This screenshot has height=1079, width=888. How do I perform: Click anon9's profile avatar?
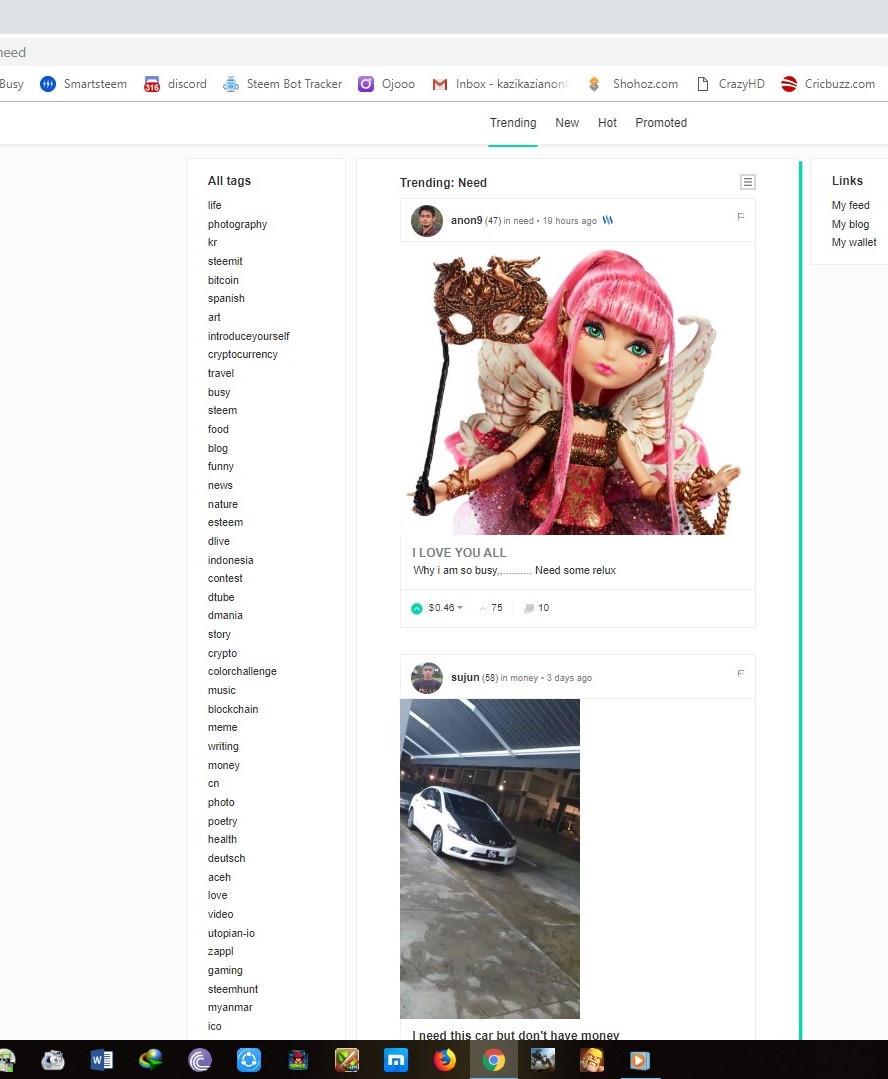coord(427,221)
